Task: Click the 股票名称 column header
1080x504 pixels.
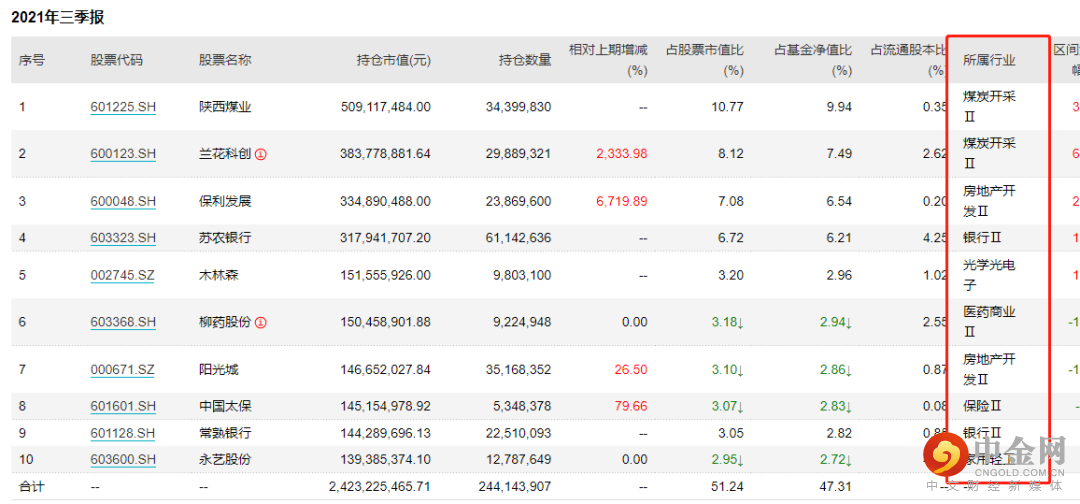Action: (x=225, y=61)
